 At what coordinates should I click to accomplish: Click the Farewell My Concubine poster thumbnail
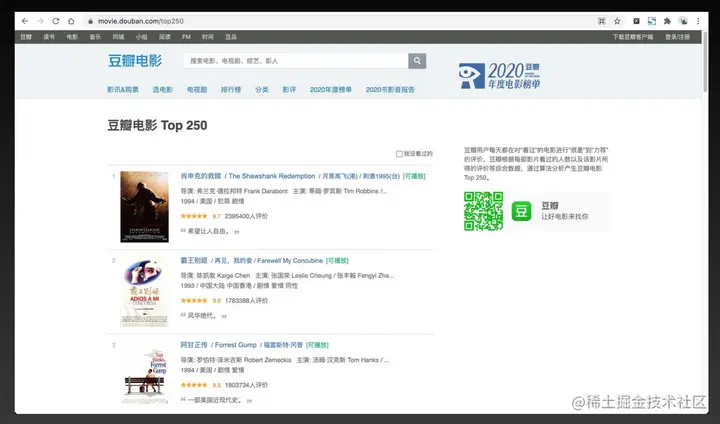tap(144, 291)
